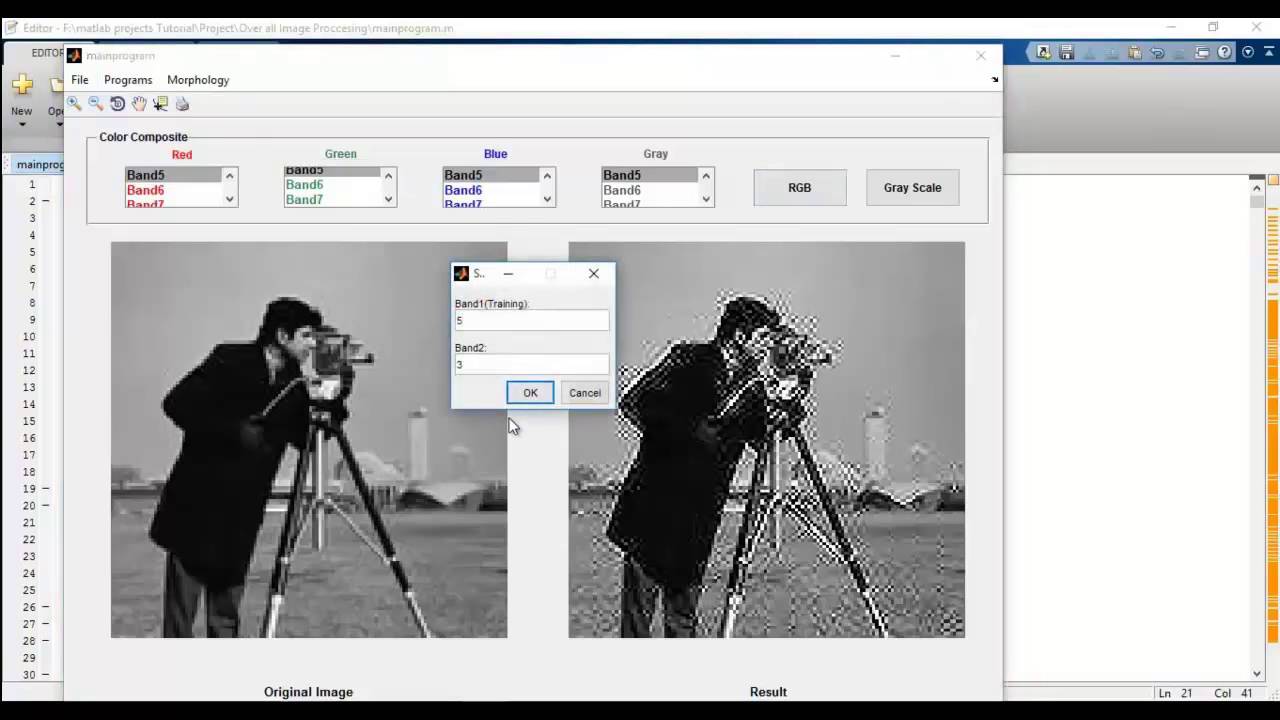Select Band6 in the Blue list
Screen dimensions: 1280x720
click(x=491, y=190)
